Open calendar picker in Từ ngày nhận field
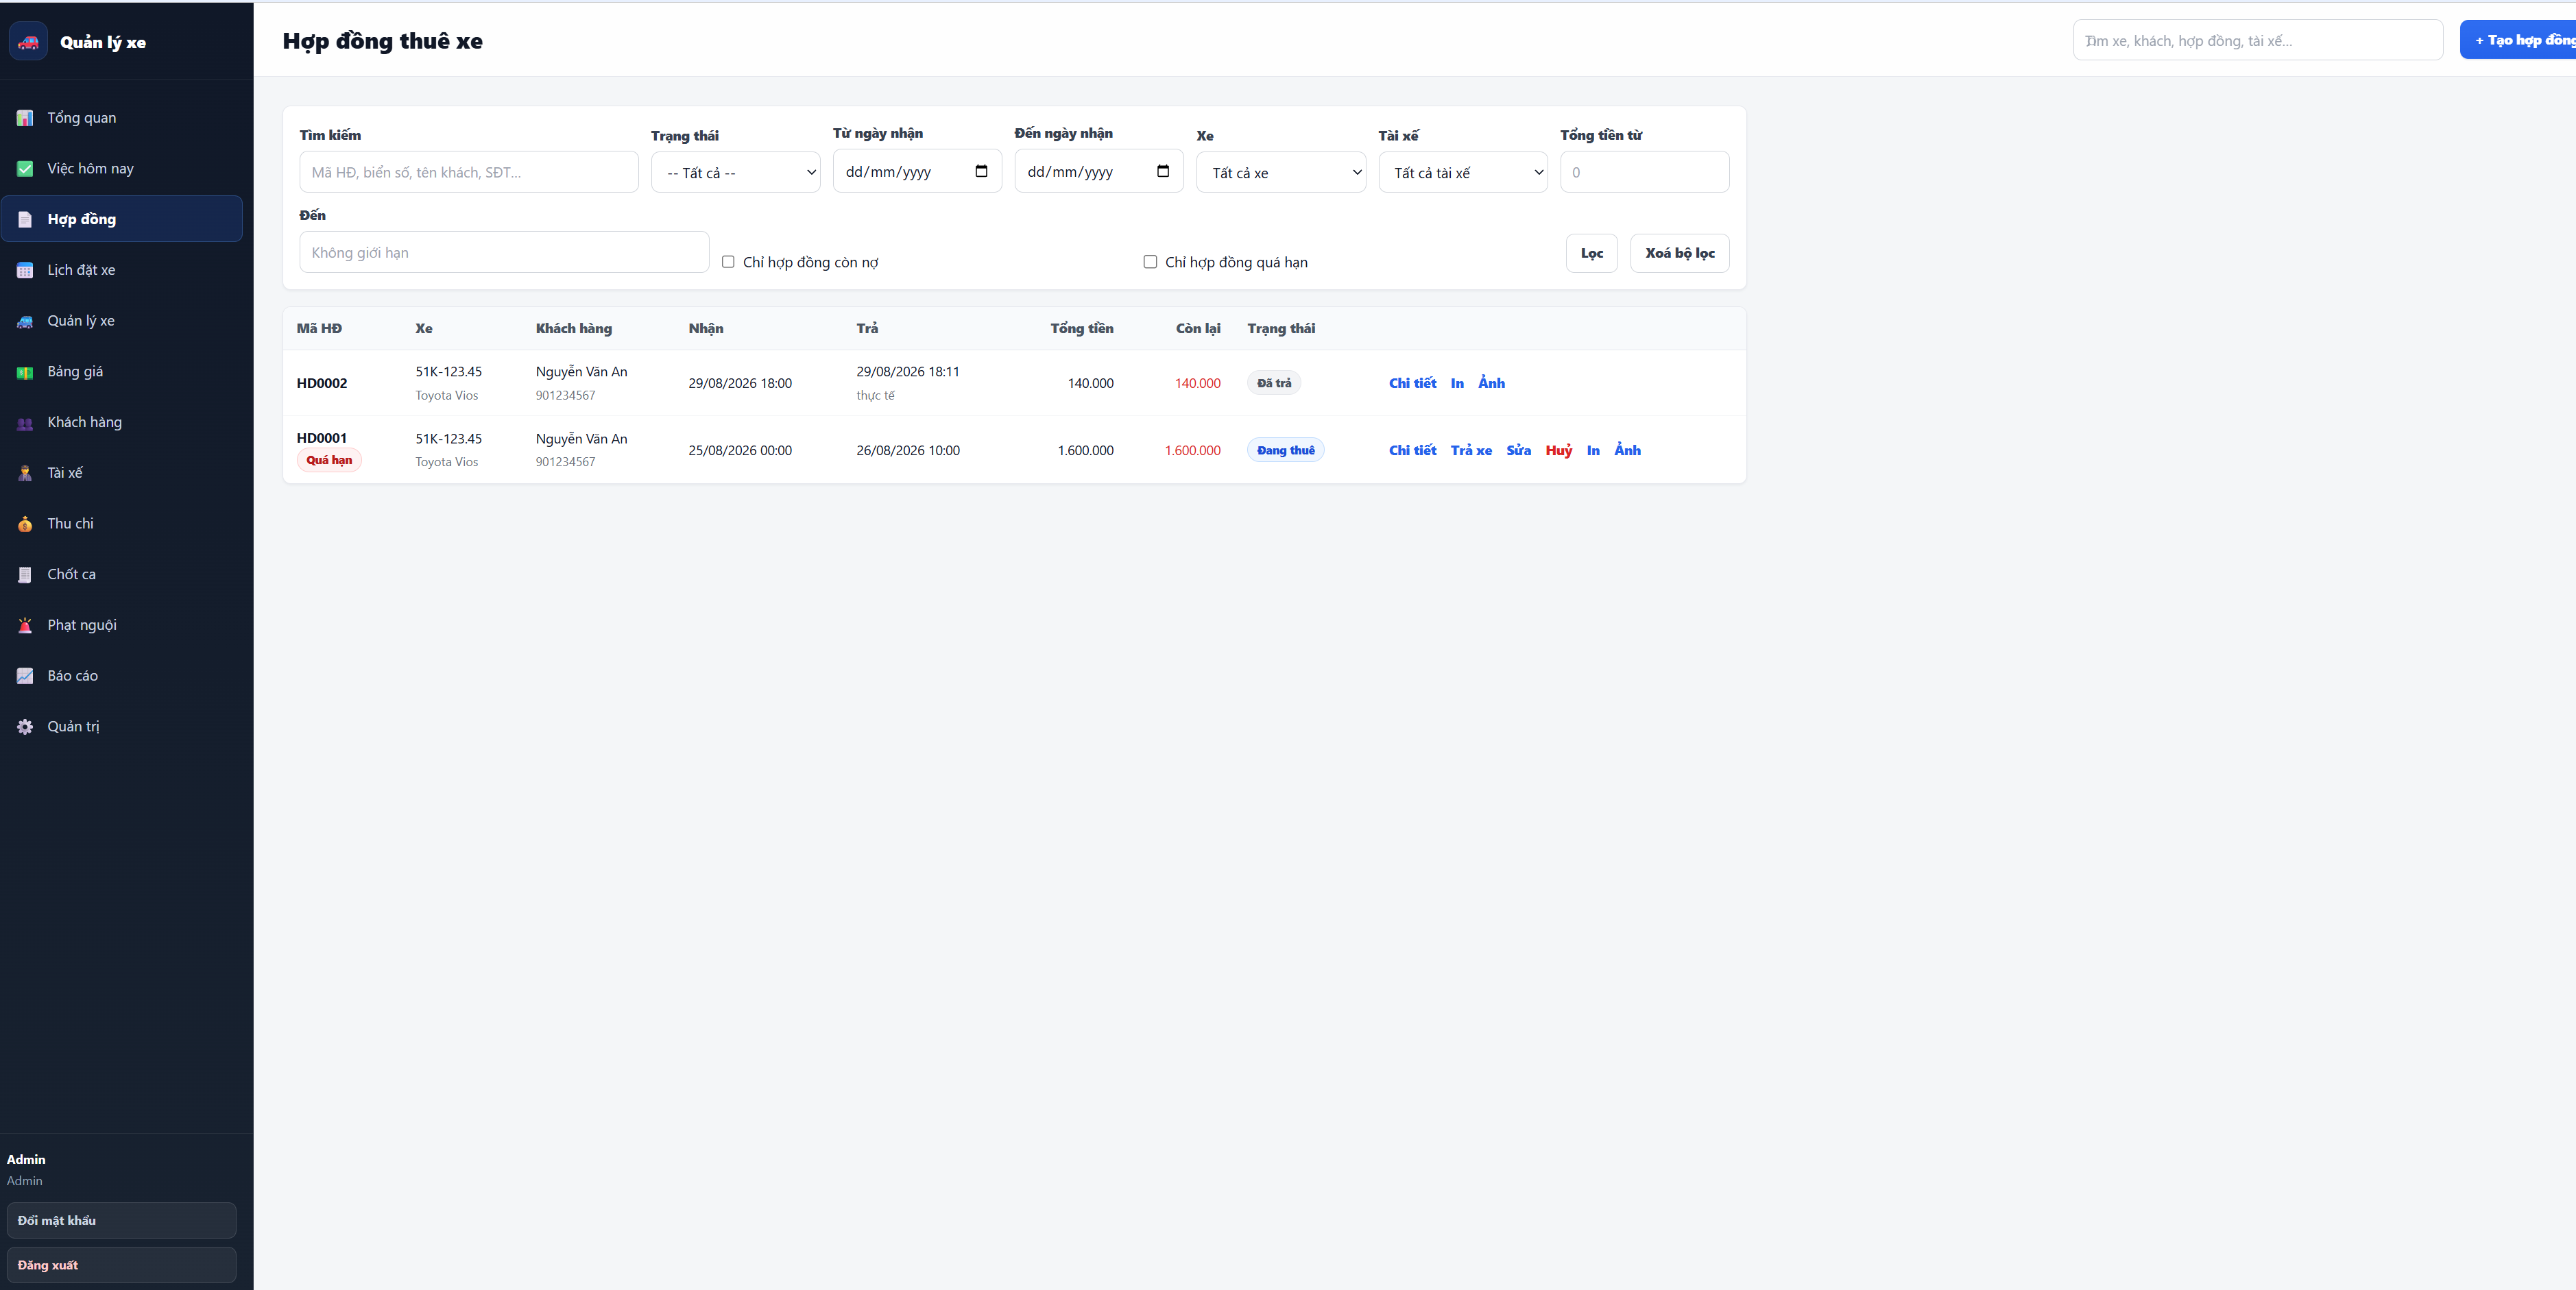Screen dimensions: 2576x1290 (981, 171)
